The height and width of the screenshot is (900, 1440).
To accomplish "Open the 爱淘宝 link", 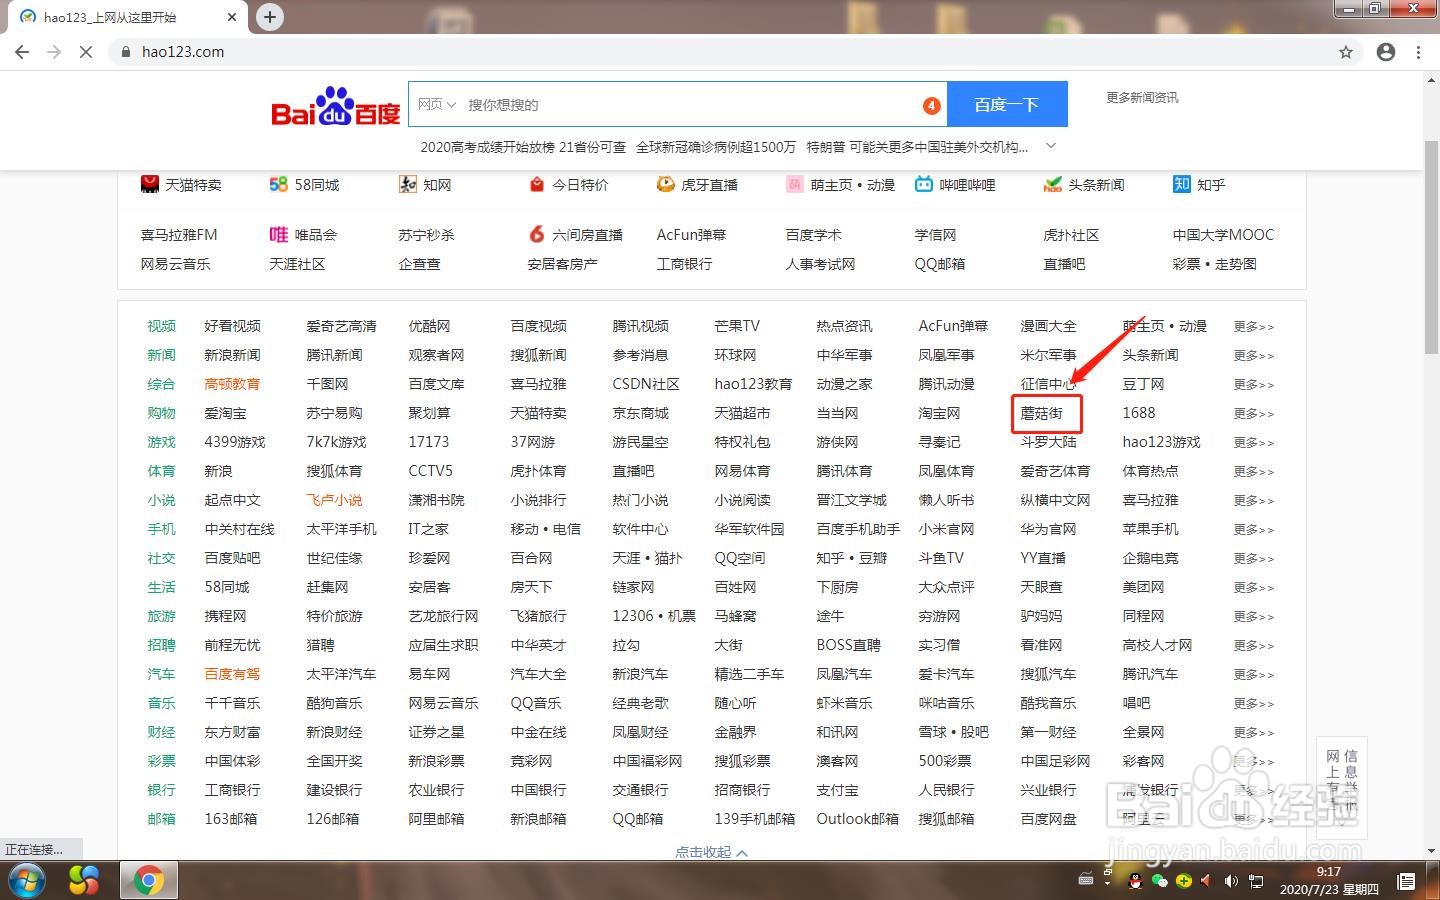I will click(x=225, y=413).
